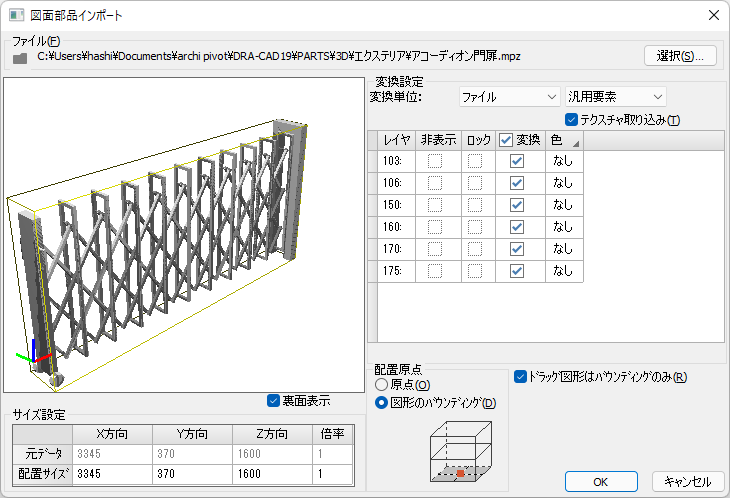
Task: Click the dialog title bar app icon
Action: tap(17, 15)
